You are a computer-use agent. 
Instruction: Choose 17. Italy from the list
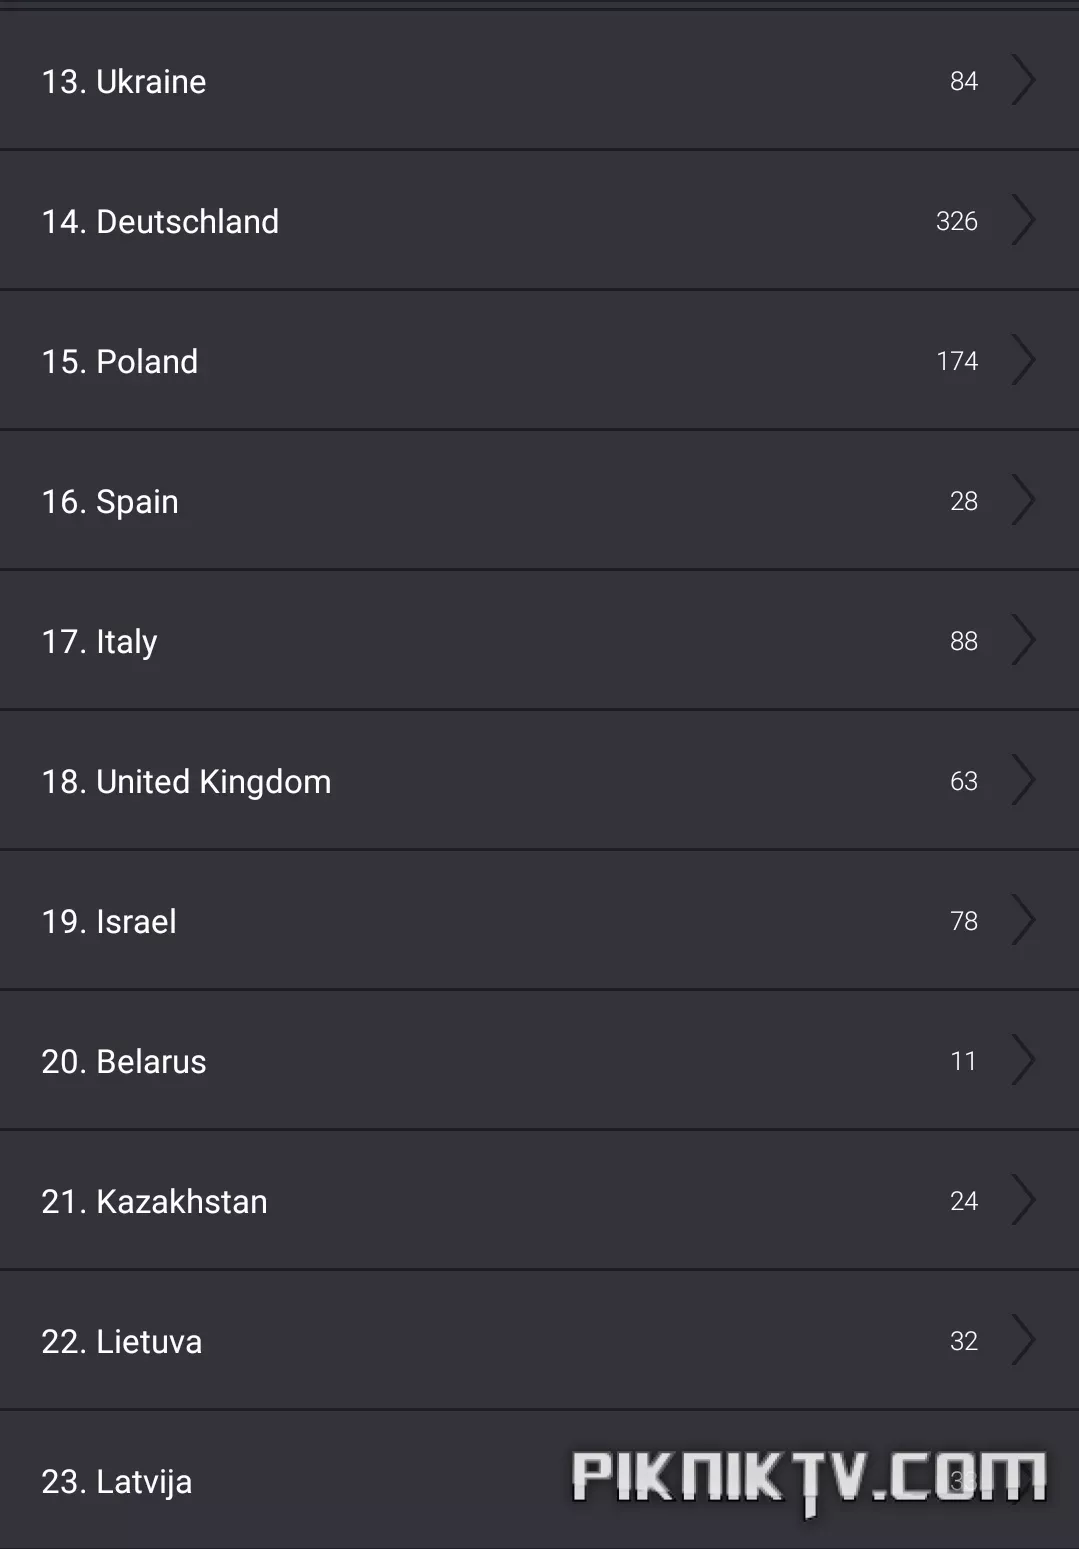click(x=539, y=640)
